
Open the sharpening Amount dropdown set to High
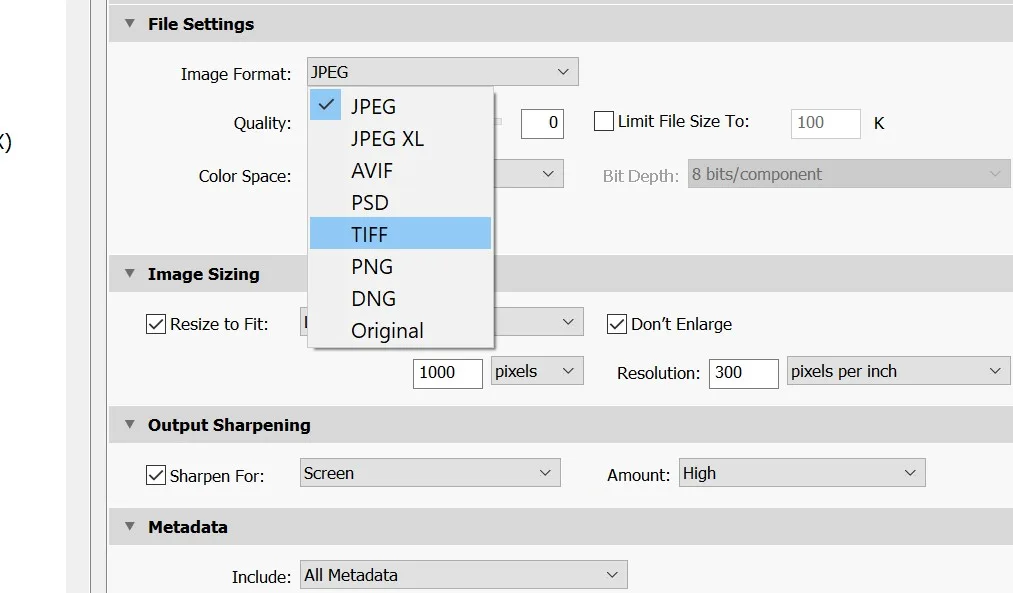click(801, 472)
